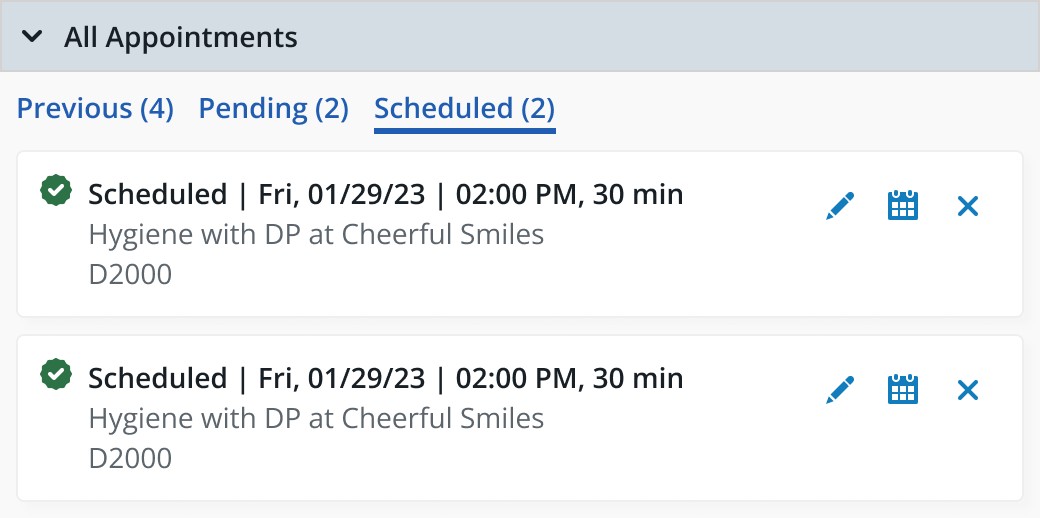
Task: Click green check badge on bottom appointment
Action: [56, 374]
